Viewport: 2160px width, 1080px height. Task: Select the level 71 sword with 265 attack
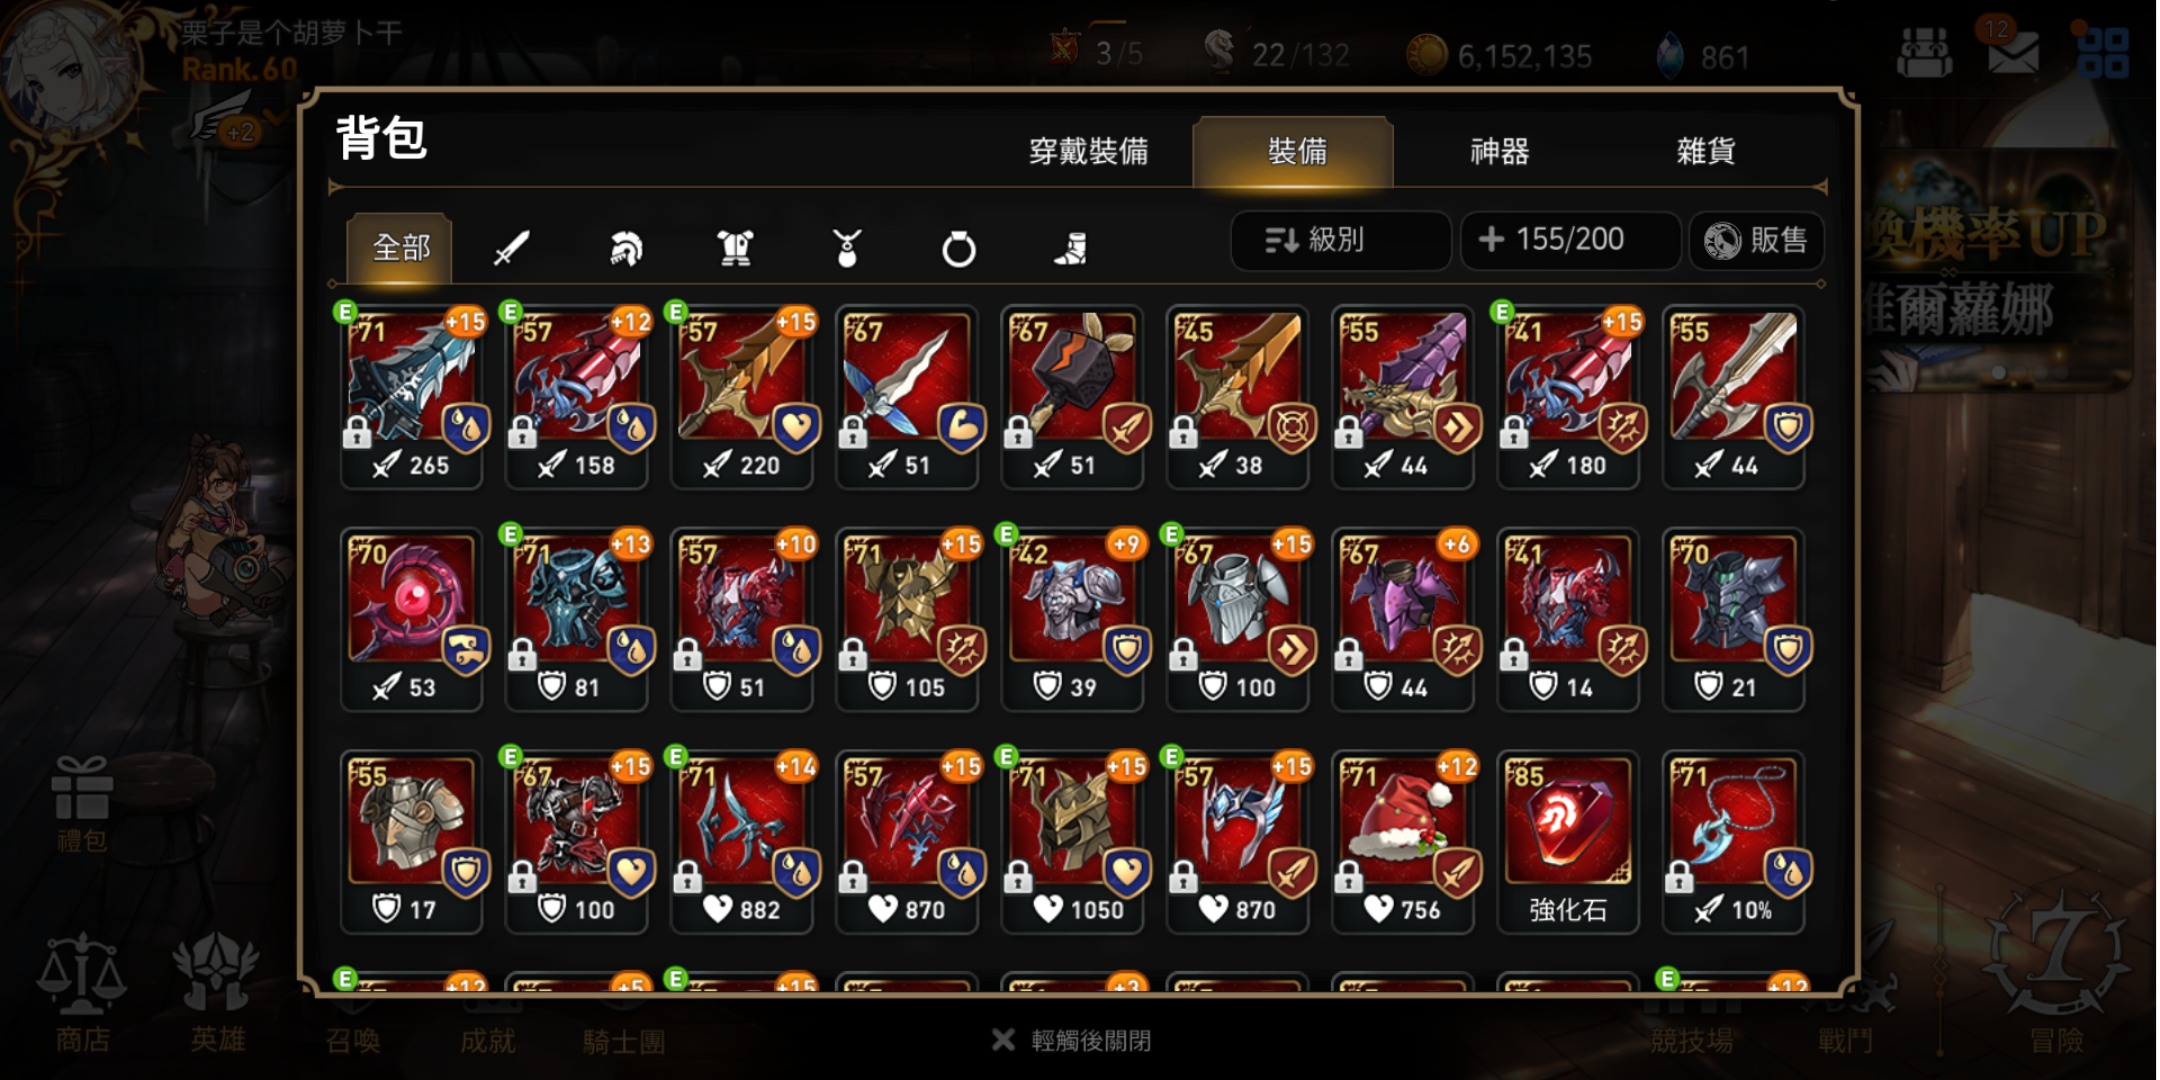412,397
